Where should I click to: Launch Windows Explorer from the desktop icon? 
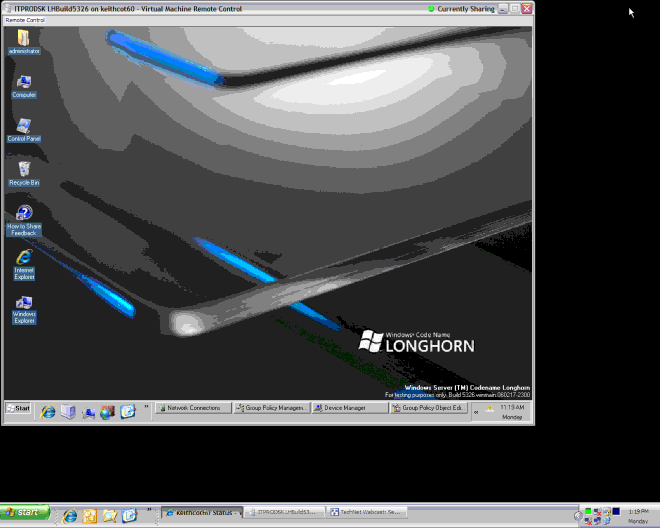pos(24,311)
